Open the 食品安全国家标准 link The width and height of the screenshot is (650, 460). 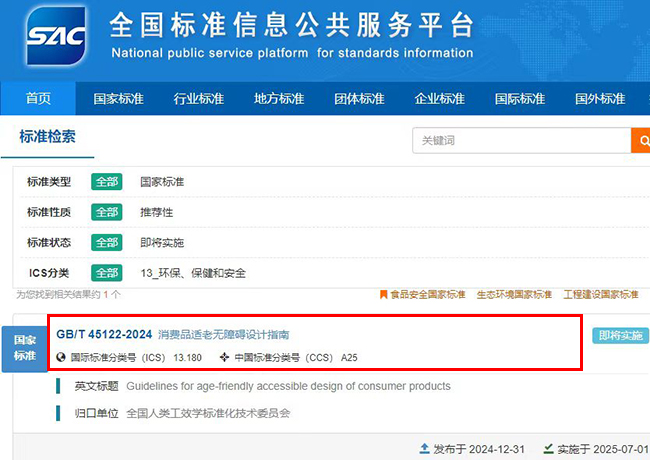tap(428, 295)
